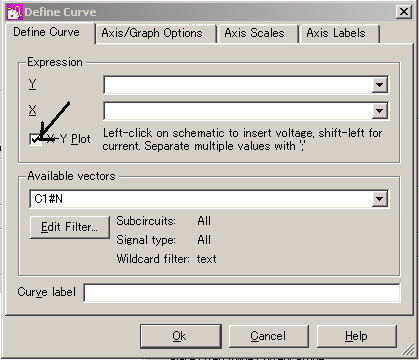Grab the dialog resize grip corner
Screen dimensions: 419x360
pyautogui.click(x=408, y=350)
